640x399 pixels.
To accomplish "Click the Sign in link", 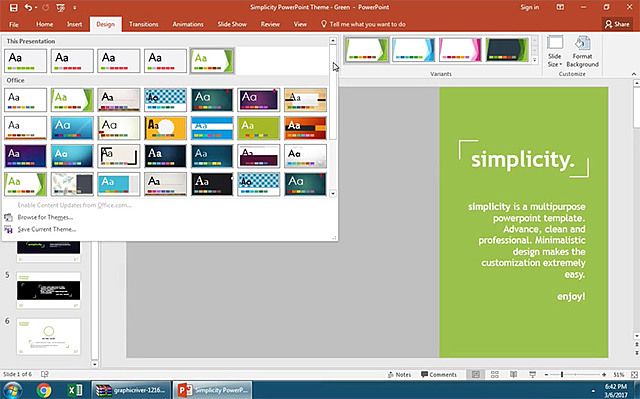I will 529,7.
